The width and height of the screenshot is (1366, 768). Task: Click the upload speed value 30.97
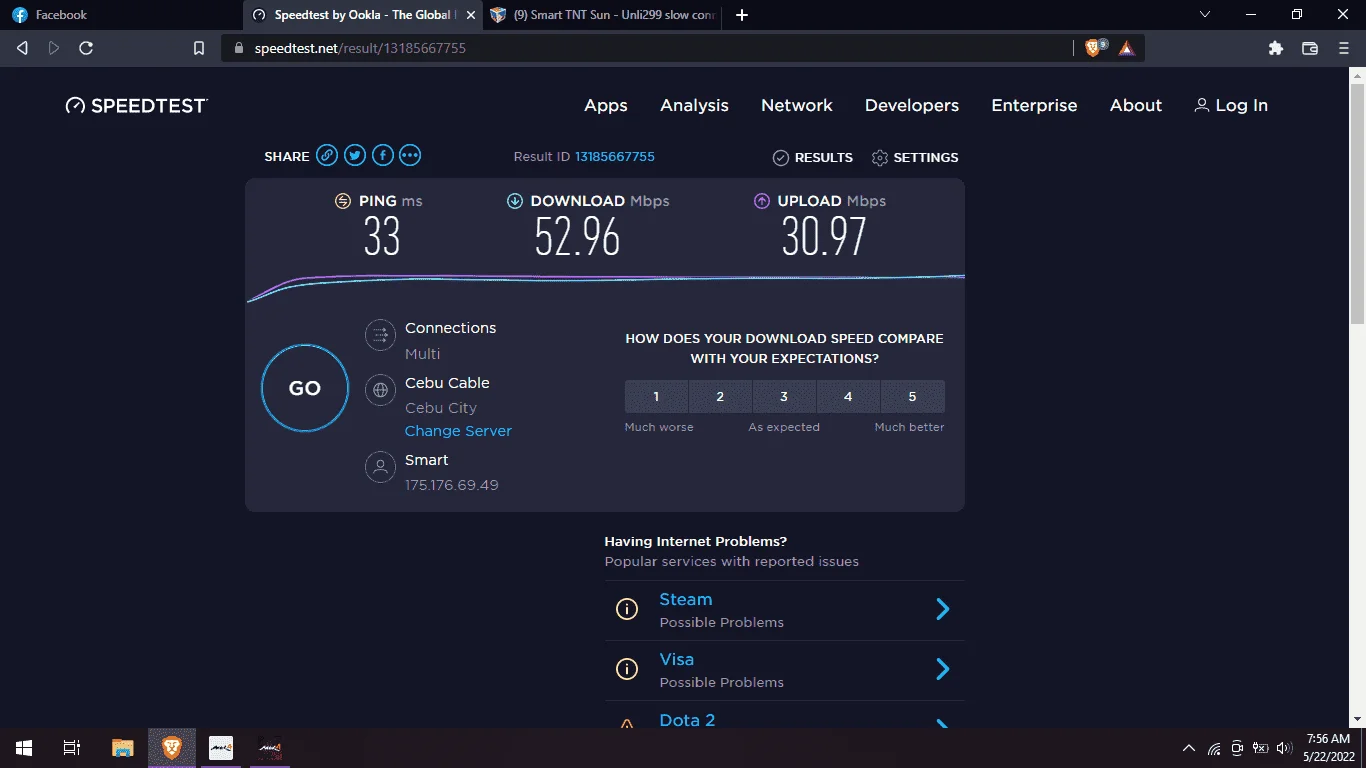click(824, 238)
